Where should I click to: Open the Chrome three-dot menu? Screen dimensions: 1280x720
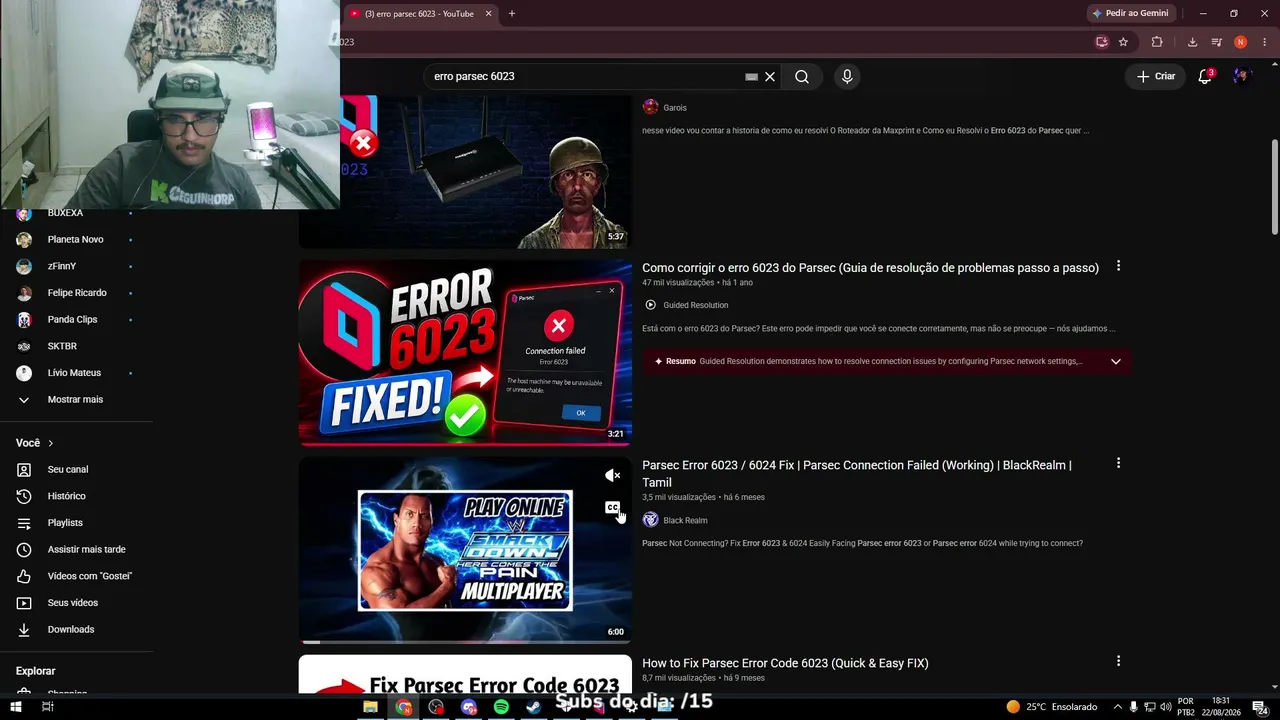pyautogui.click(x=1264, y=42)
